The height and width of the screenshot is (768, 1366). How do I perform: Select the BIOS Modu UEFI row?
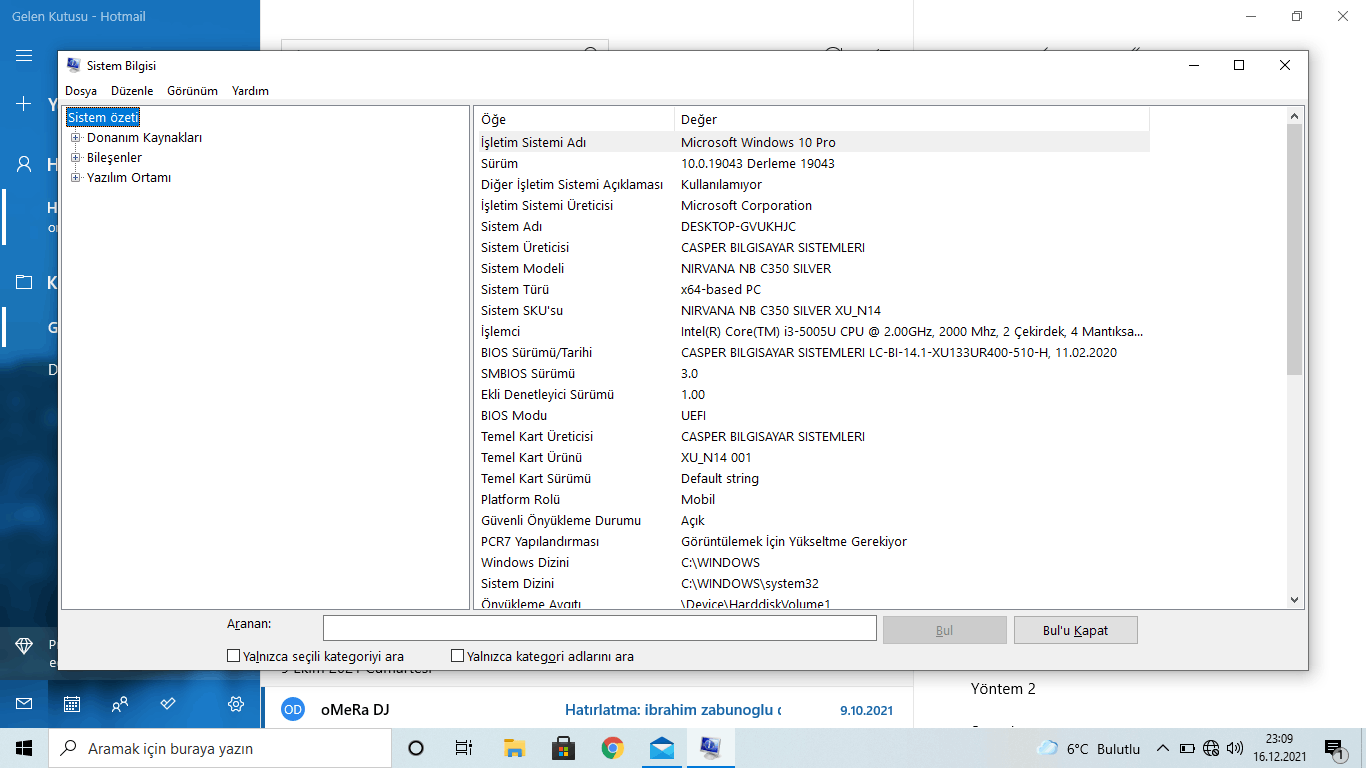tap(812, 416)
